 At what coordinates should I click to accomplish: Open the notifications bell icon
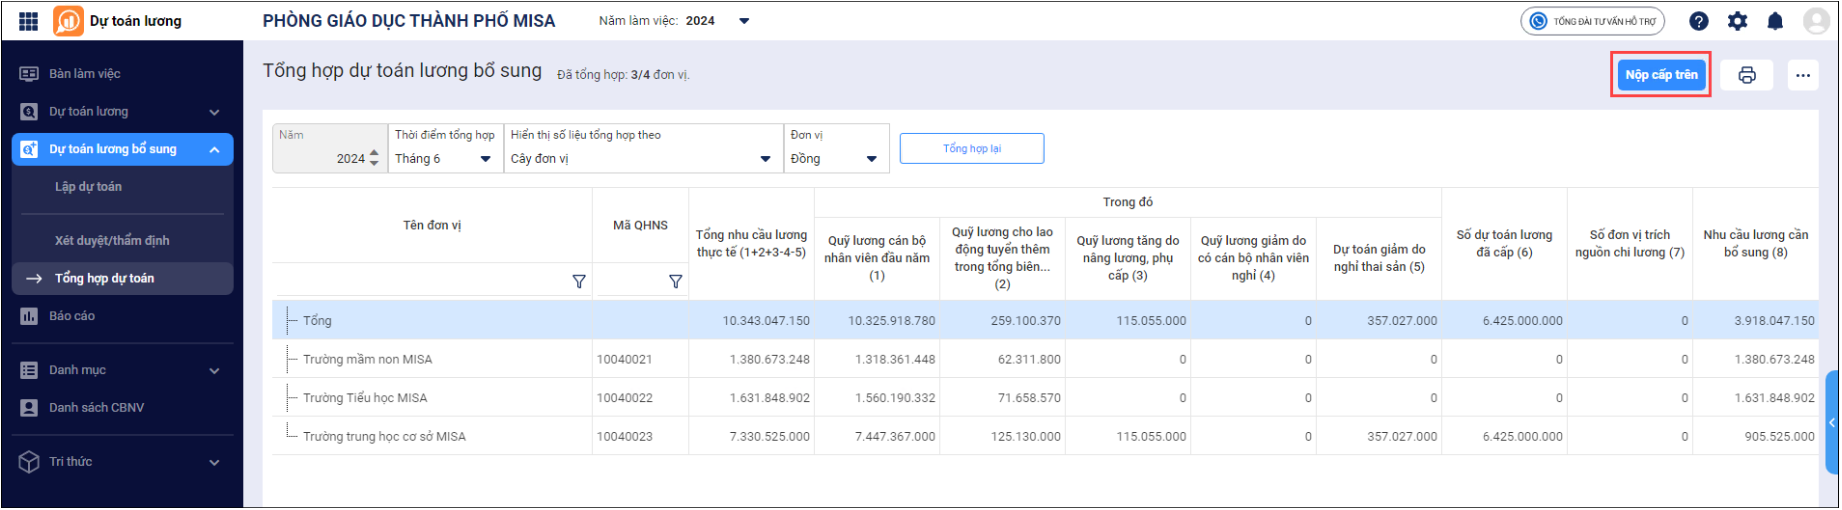(1775, 21)
